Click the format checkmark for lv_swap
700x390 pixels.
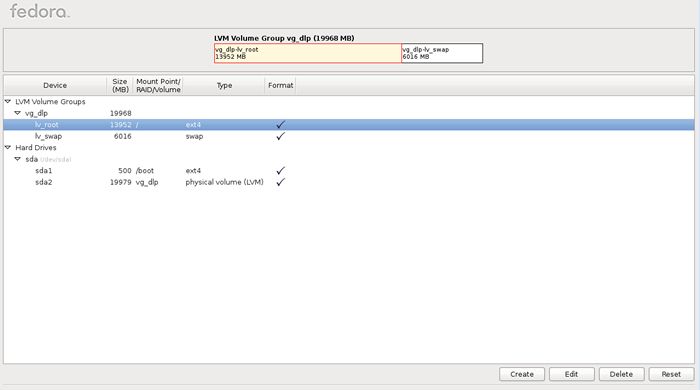(x=280, y=136)
